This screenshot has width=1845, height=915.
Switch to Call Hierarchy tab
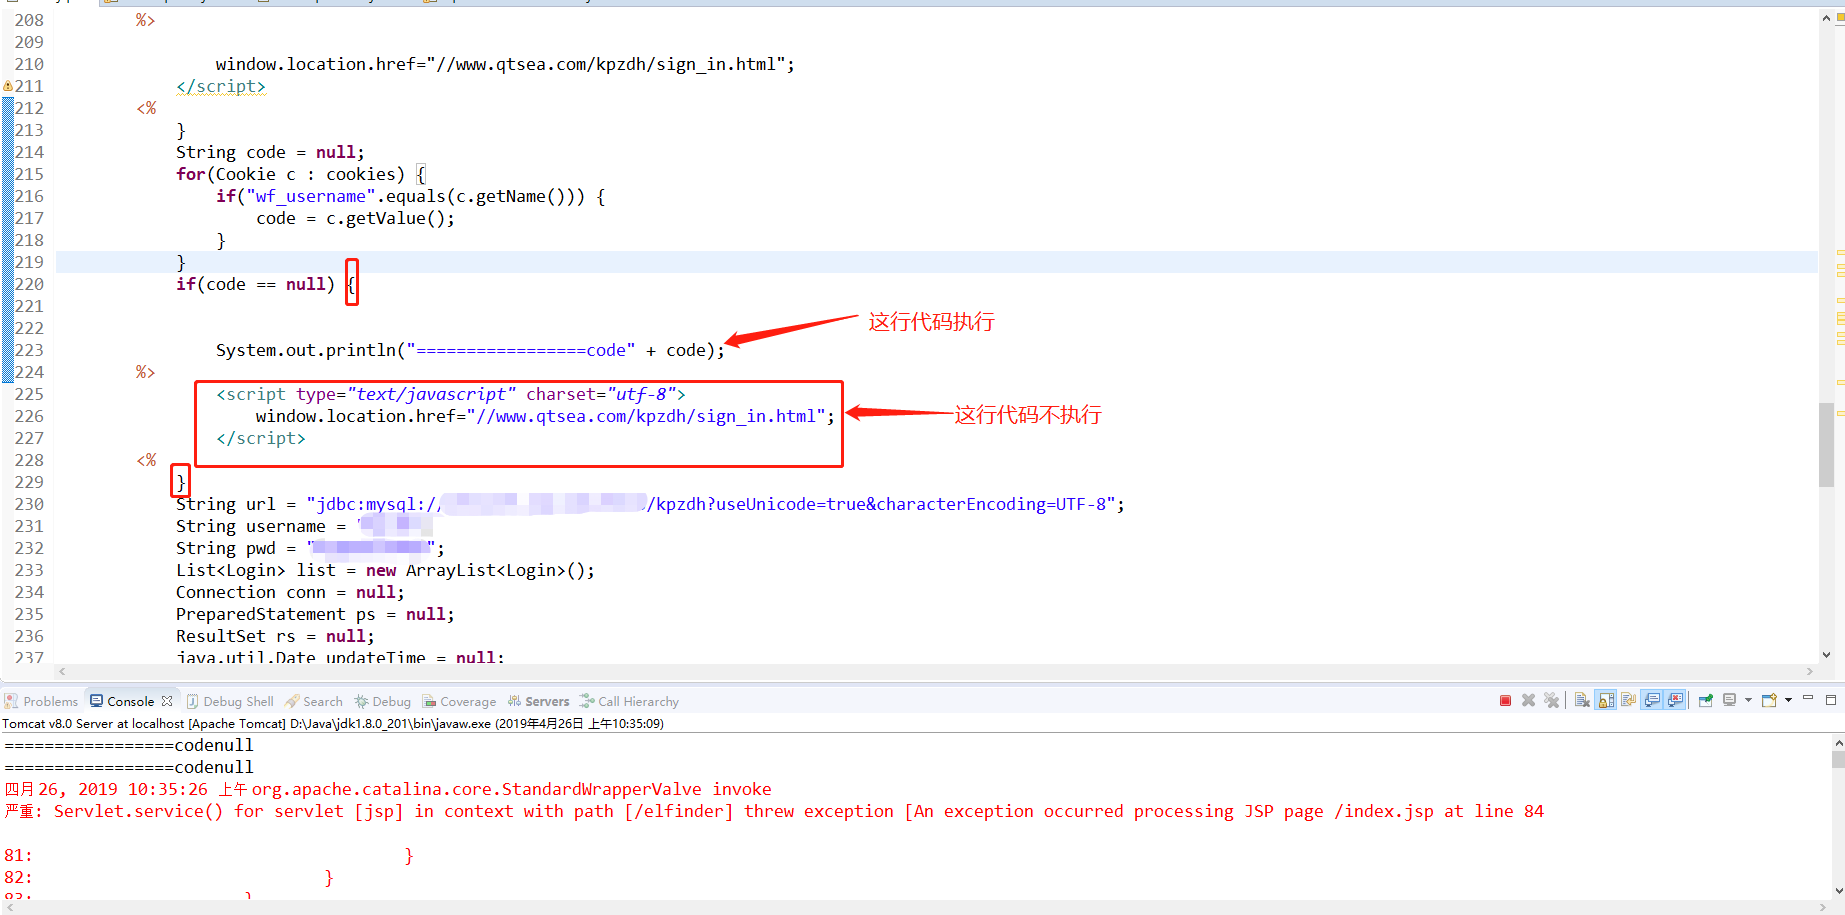click(629, 702)
